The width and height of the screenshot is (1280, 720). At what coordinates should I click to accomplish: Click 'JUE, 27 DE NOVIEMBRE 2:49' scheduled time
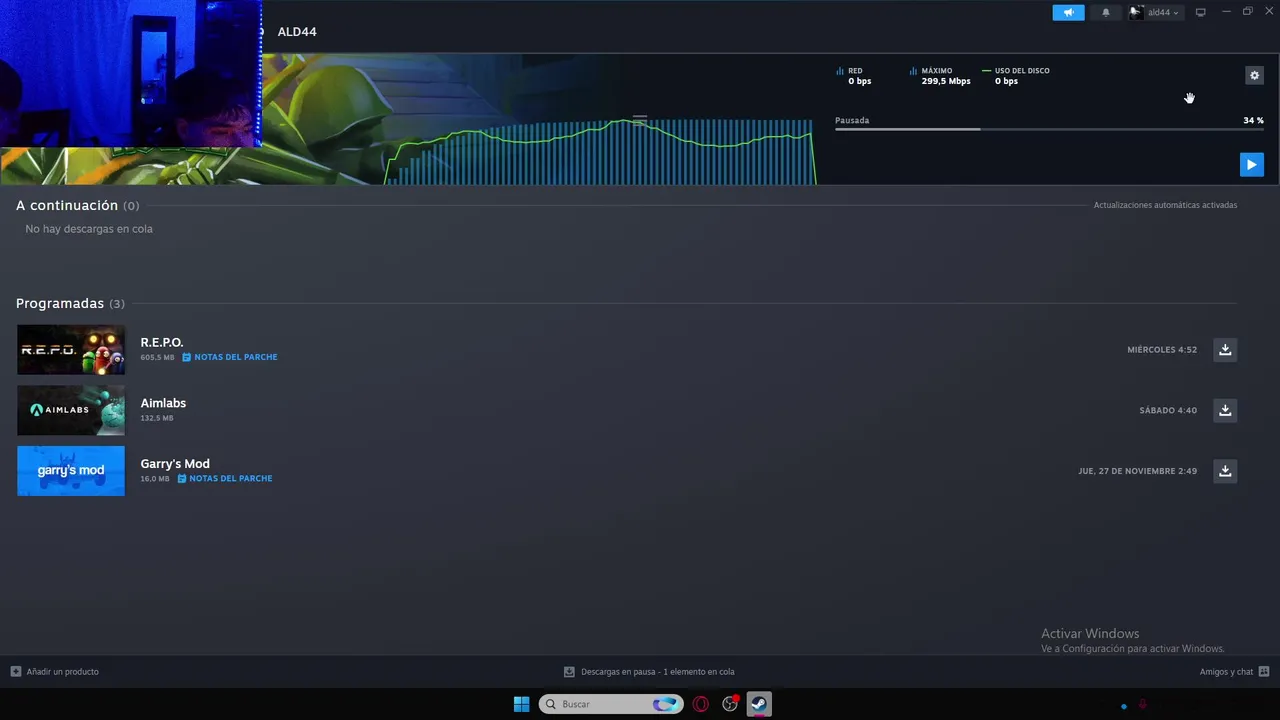click(1137, 471)
